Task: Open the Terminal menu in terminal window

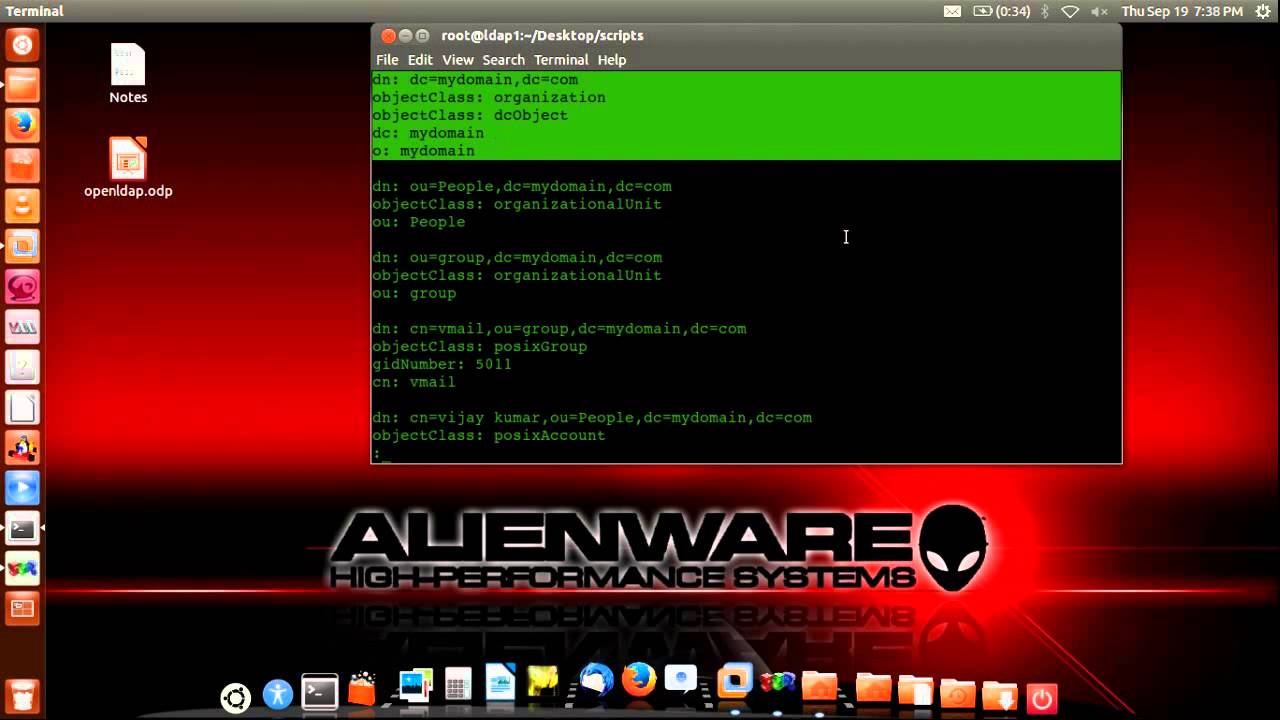Action: click(x=561, y=60)
